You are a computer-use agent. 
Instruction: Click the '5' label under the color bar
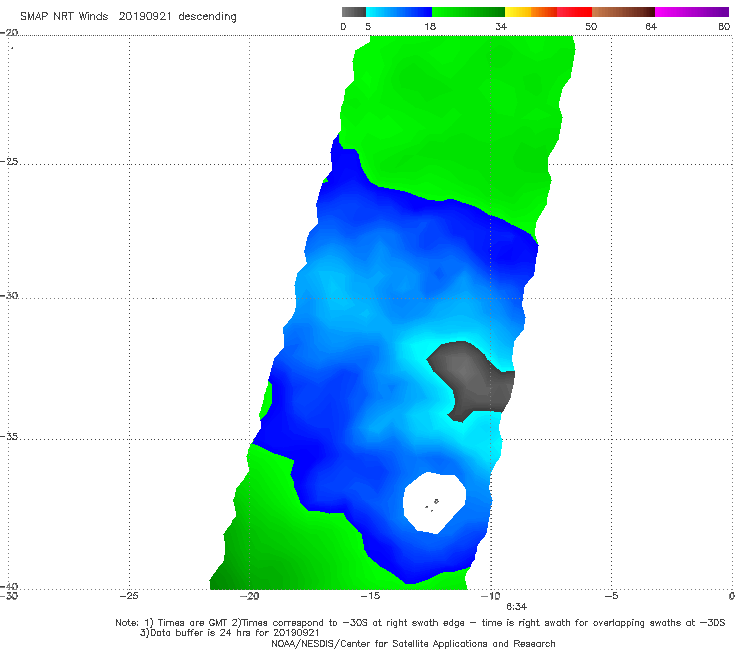368,27
